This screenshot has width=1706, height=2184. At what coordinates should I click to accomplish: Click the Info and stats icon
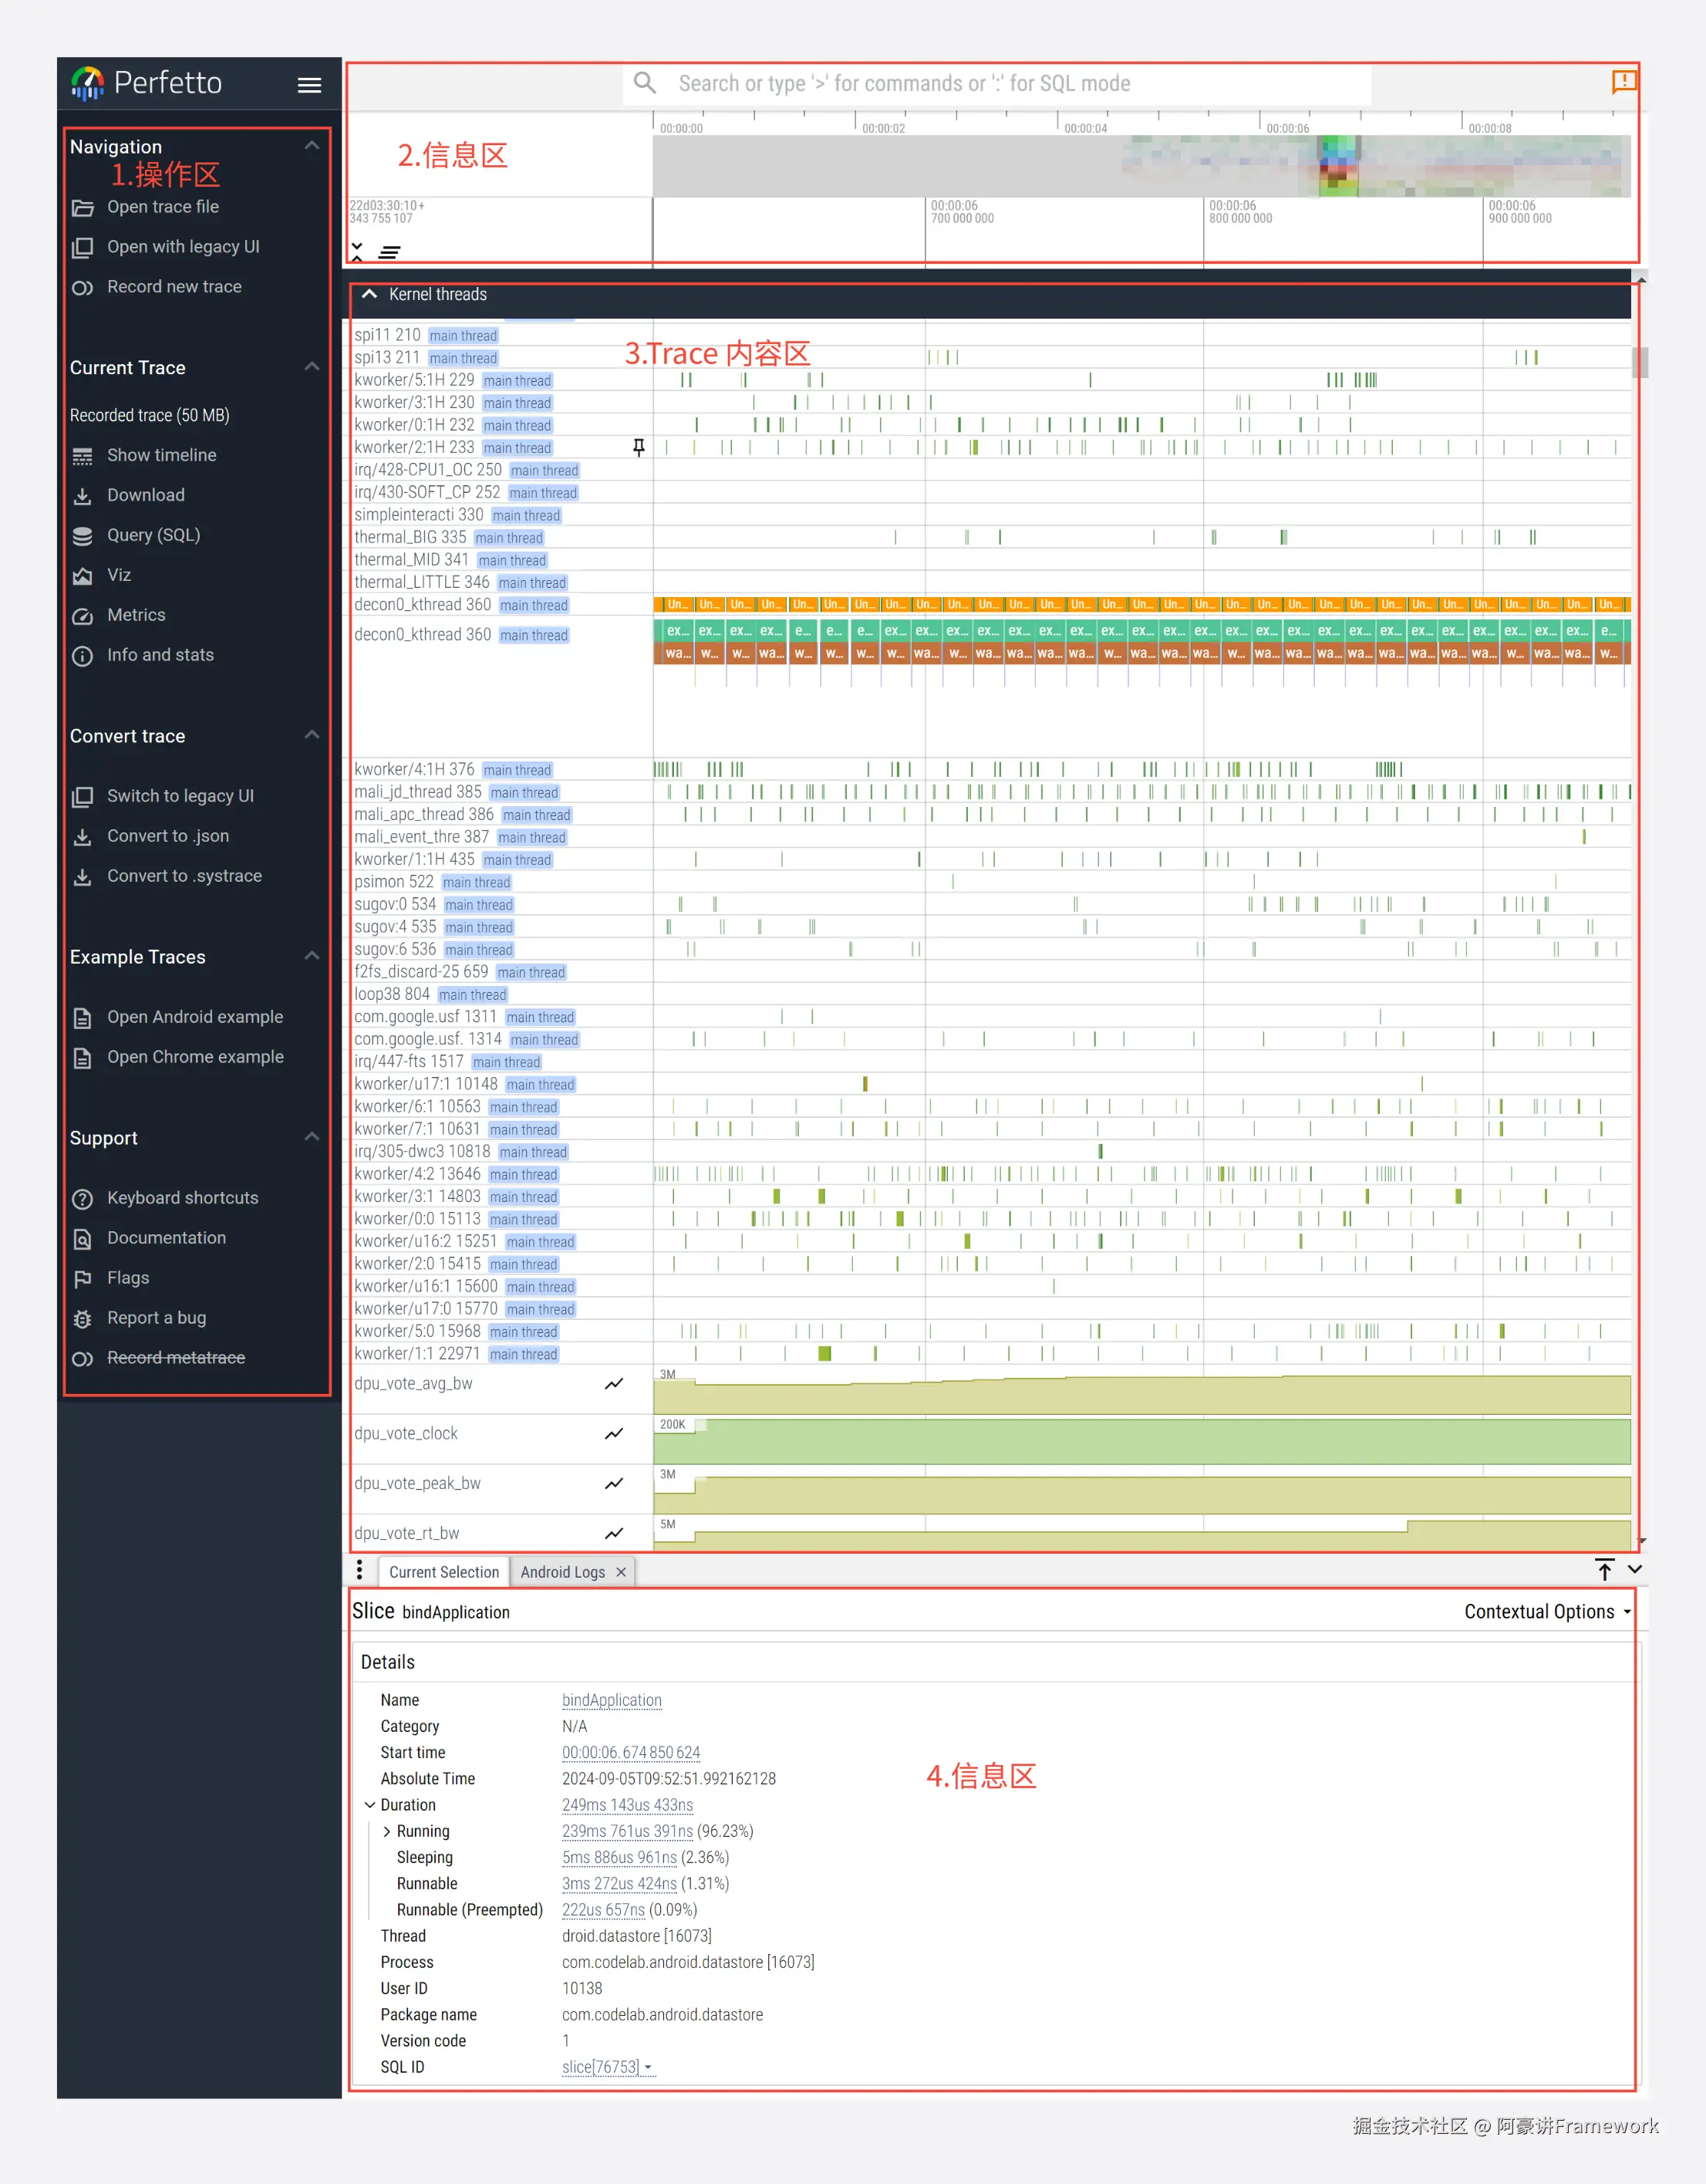click(83, 656)
